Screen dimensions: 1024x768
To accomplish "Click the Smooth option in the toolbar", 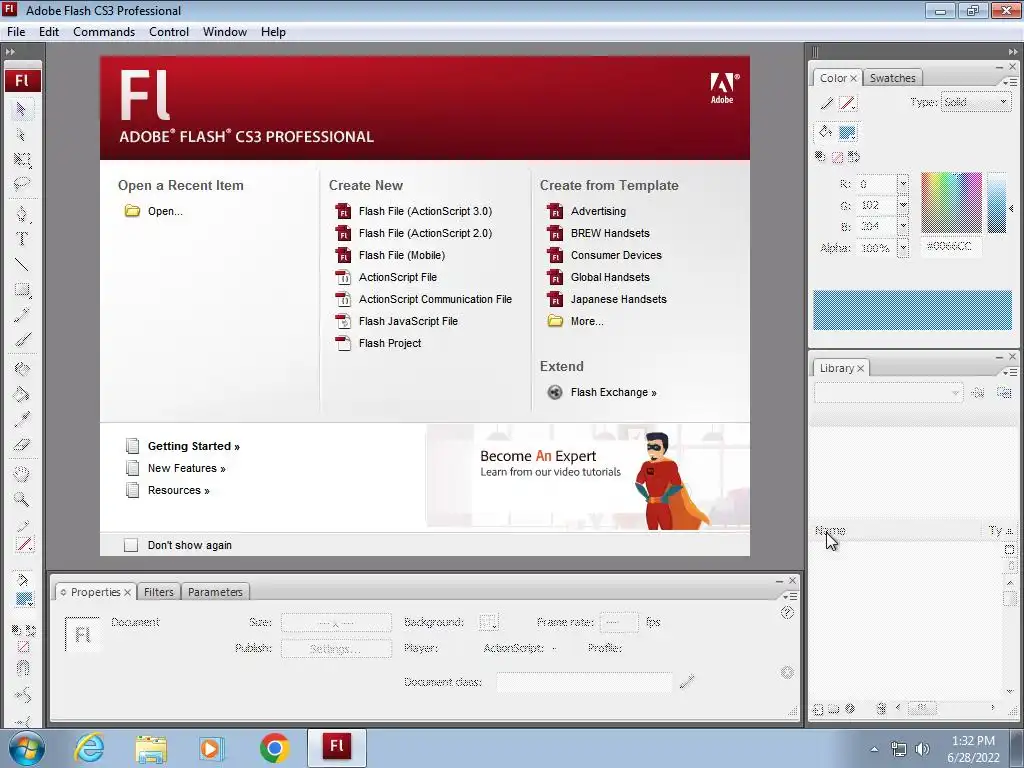I will [x=23, y=695].
